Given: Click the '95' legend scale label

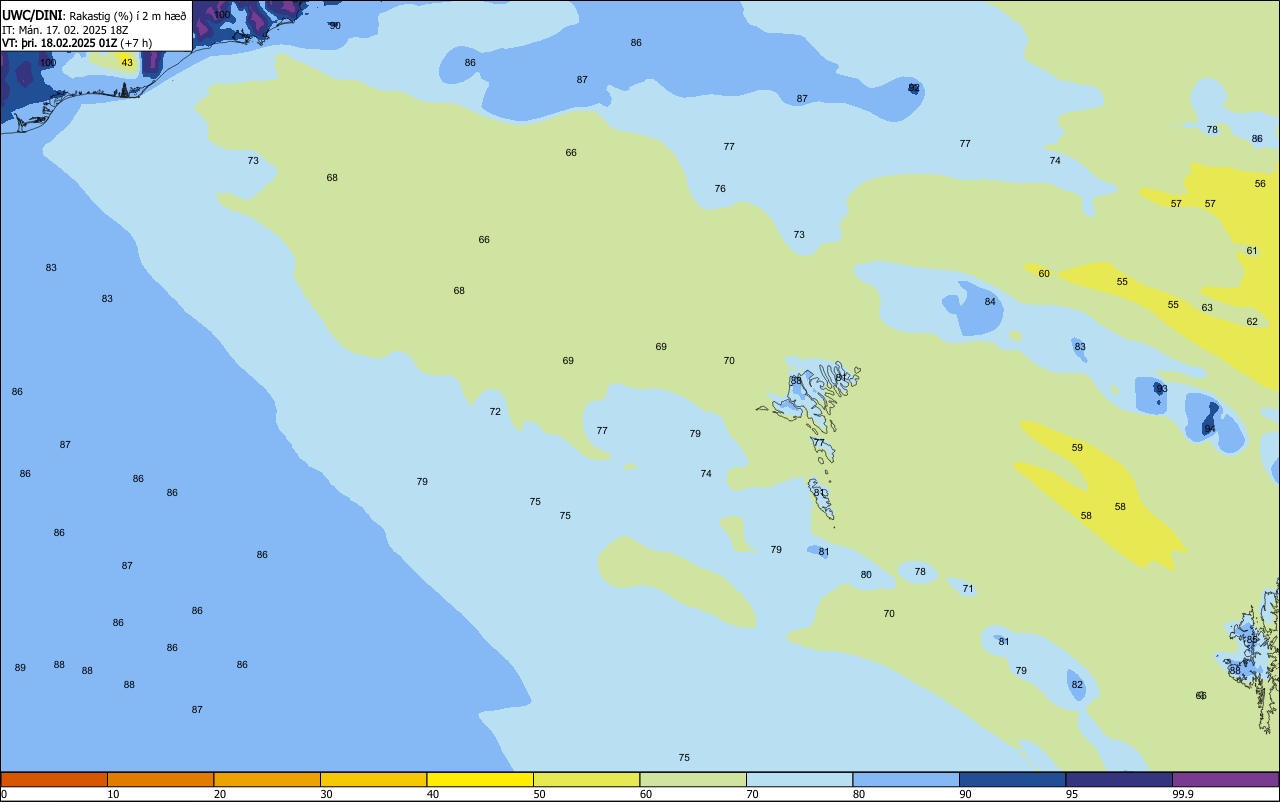Looking at the screenshot, I should pos(1072,794).
